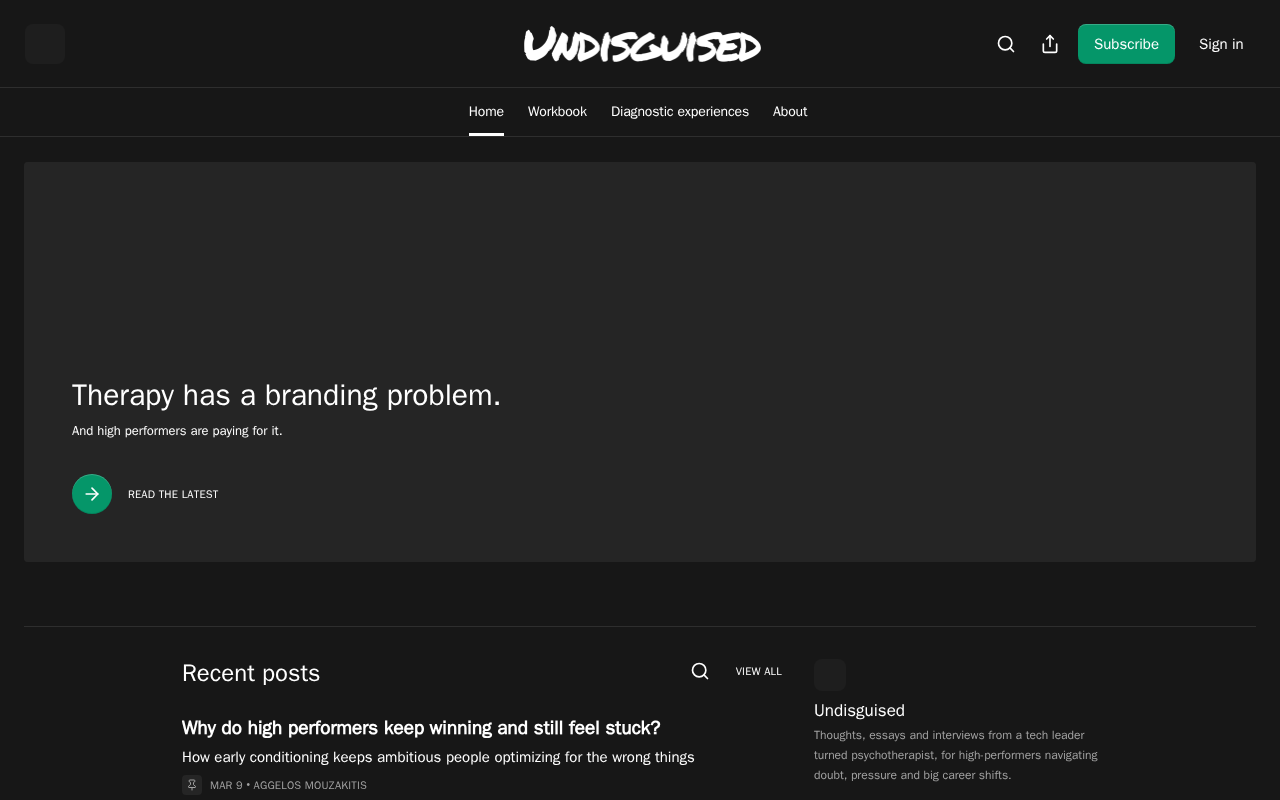Click the pinned post icon beside Mar 9

(x=192, y=785)
